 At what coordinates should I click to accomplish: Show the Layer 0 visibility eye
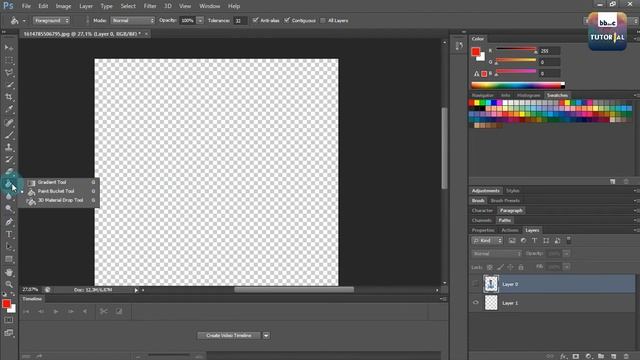[476, 284]
